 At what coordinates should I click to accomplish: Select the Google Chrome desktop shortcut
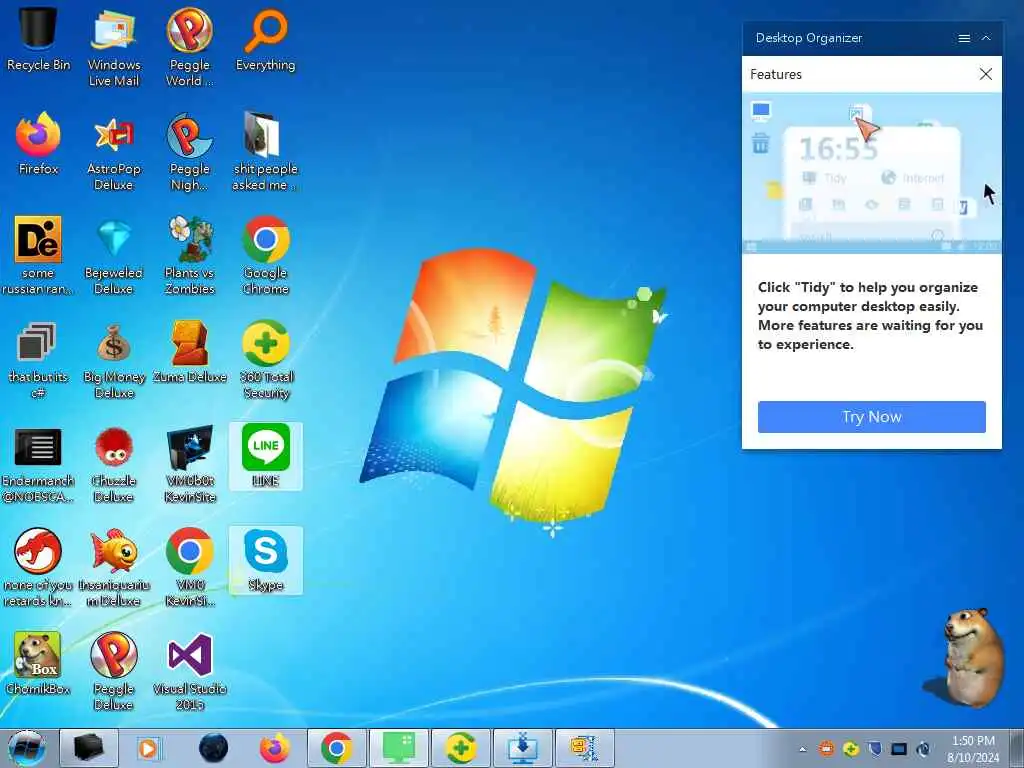(265, 255)
